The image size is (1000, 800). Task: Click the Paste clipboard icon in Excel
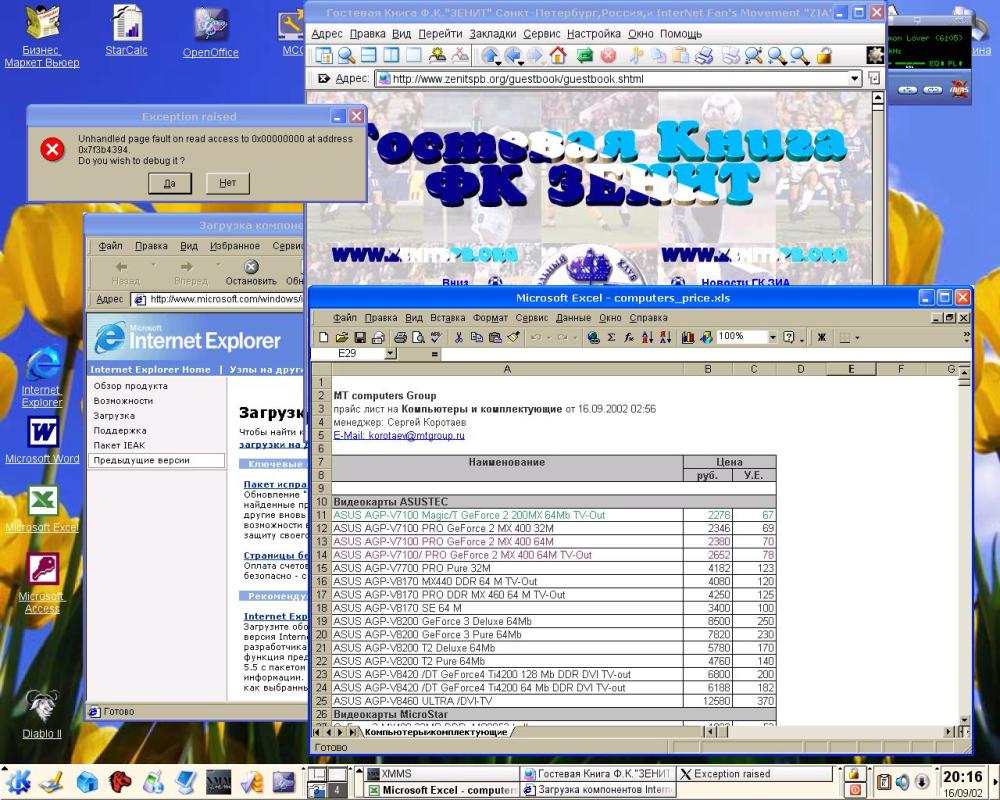click(x=495, y=337)
